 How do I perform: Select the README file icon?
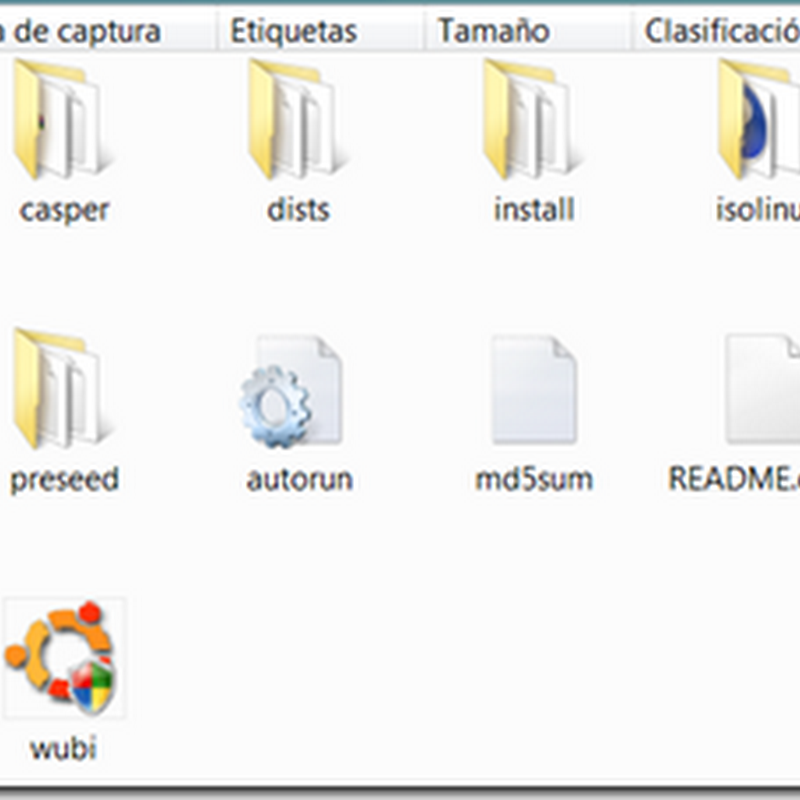pyautogui.click(x=763, y=390)
